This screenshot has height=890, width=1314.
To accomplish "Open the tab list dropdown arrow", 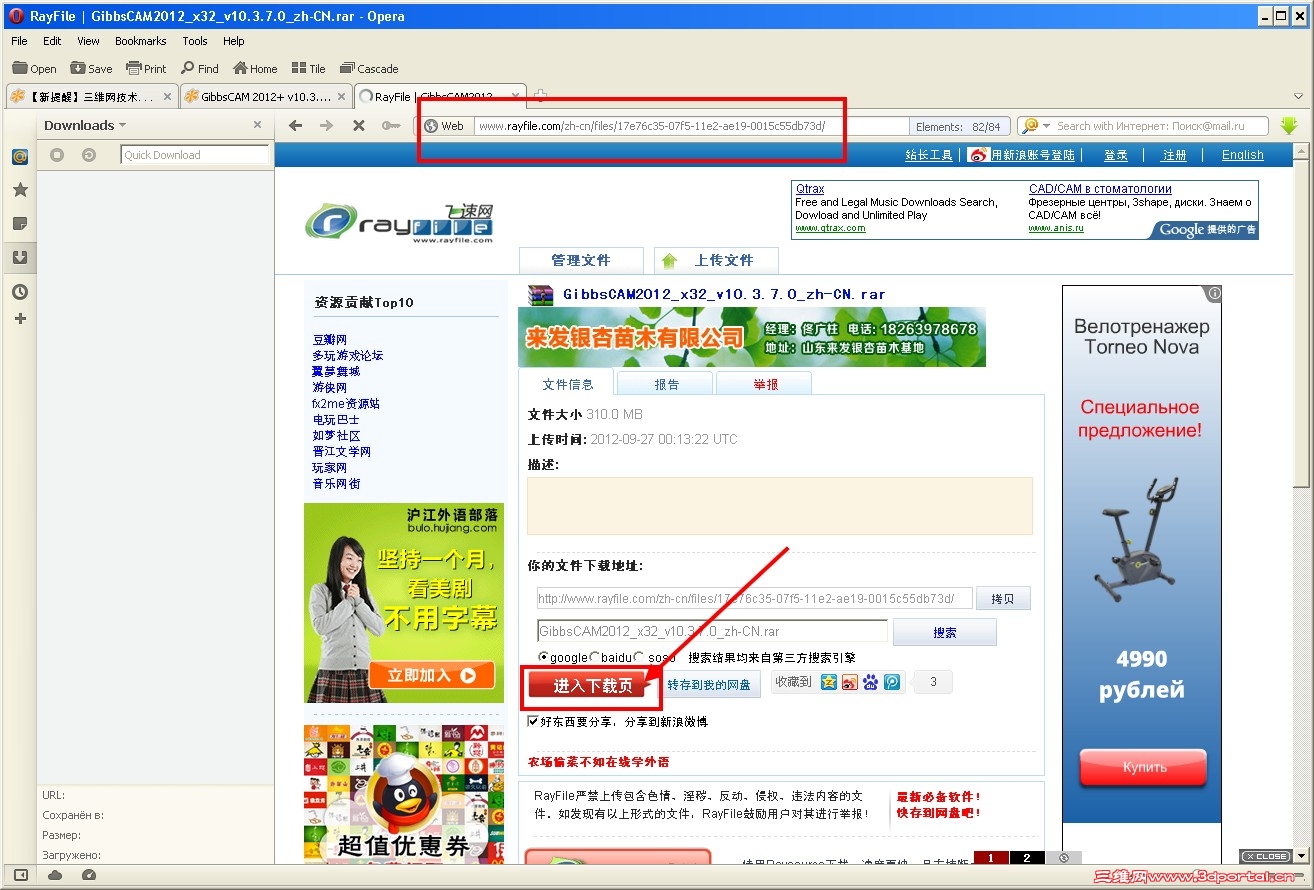I will (1298, 96).
